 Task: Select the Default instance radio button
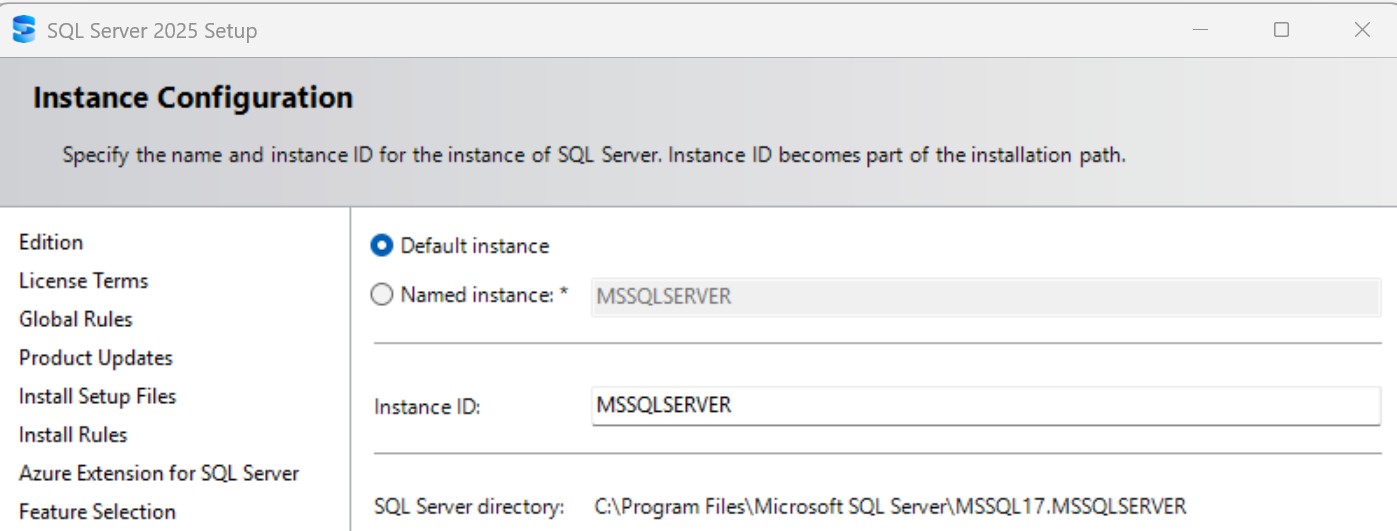382,246
